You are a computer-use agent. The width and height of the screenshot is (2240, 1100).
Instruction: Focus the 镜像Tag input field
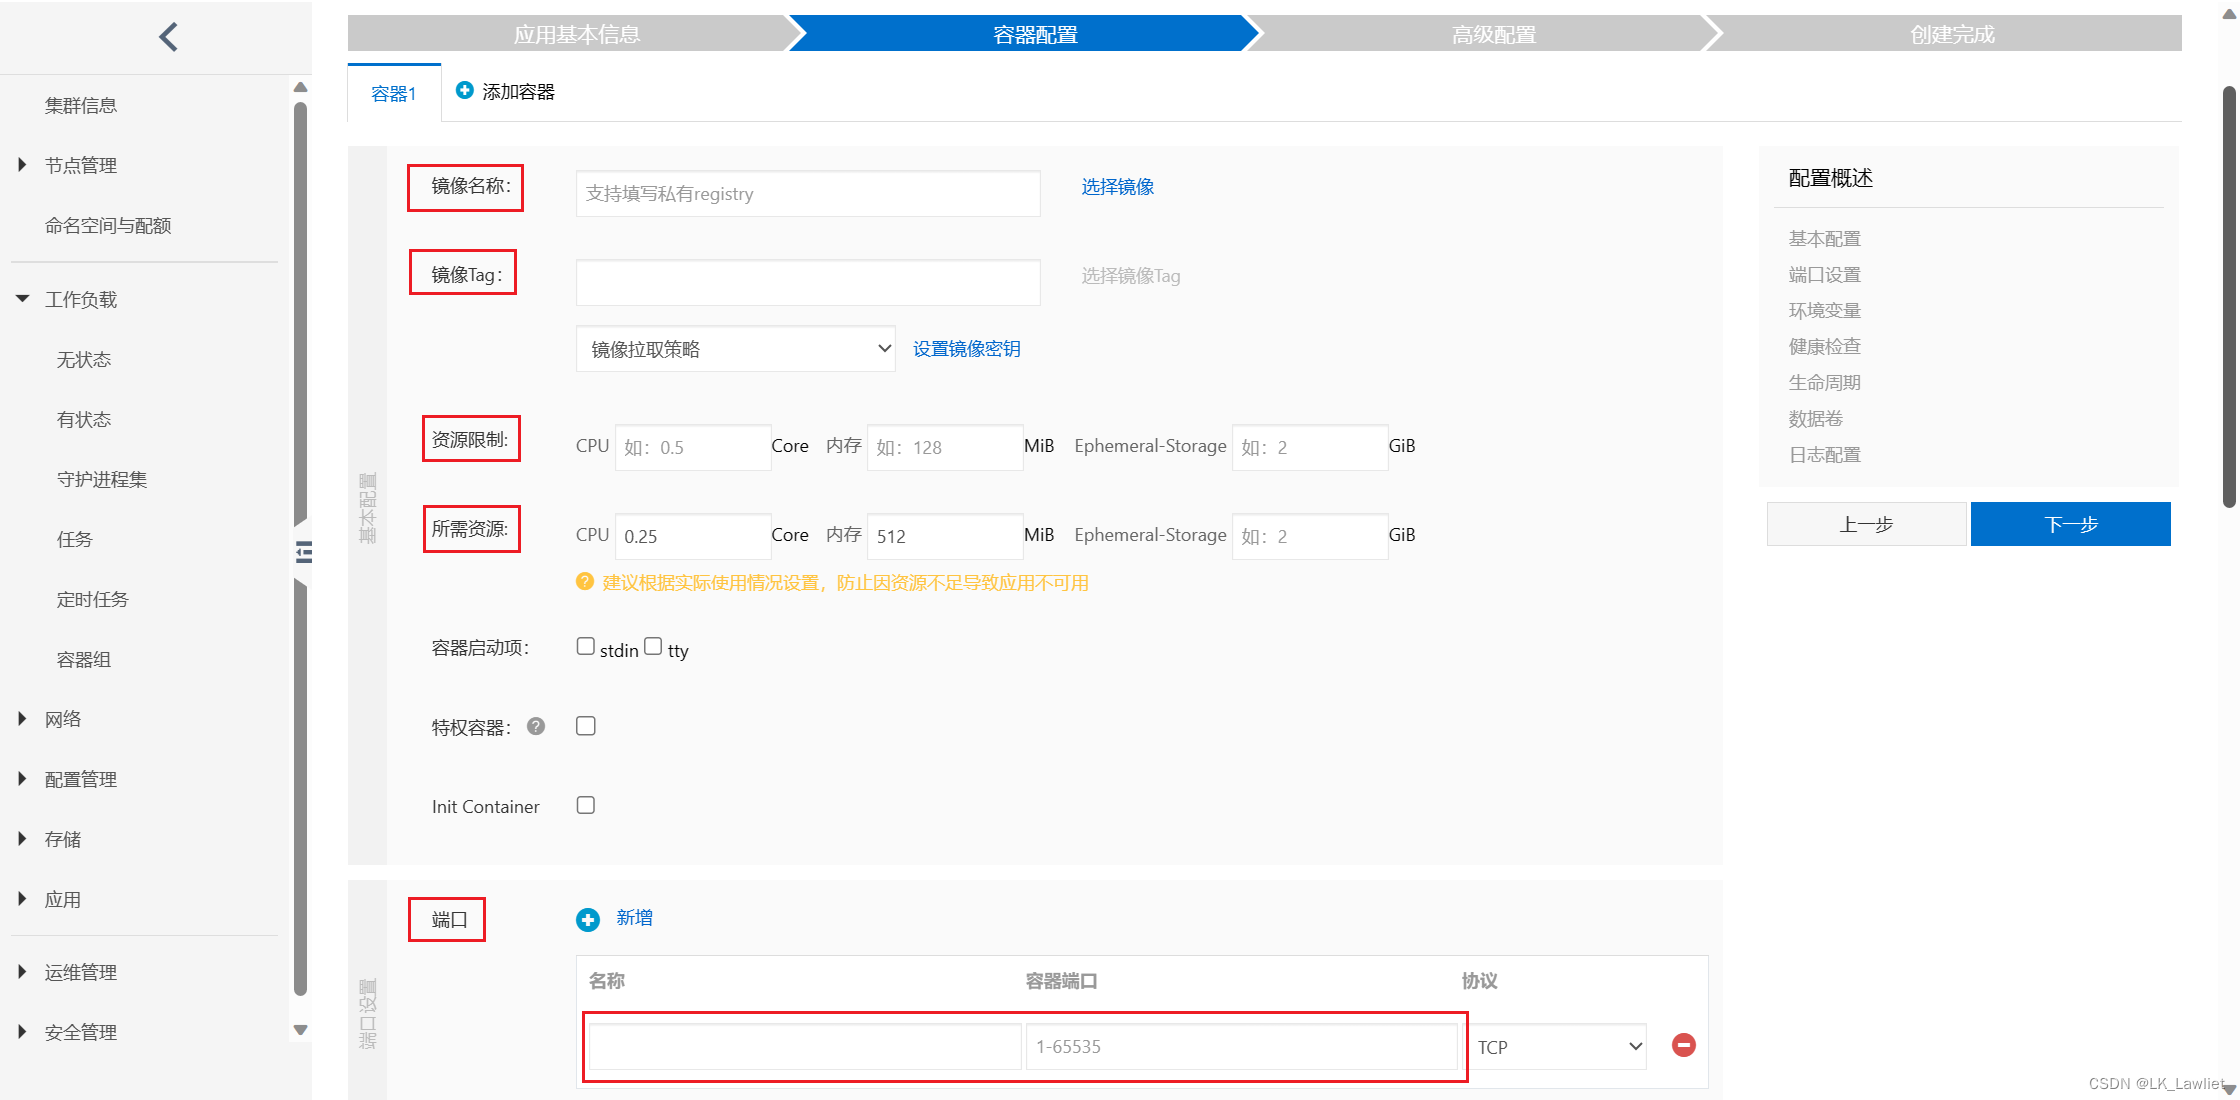808,282
